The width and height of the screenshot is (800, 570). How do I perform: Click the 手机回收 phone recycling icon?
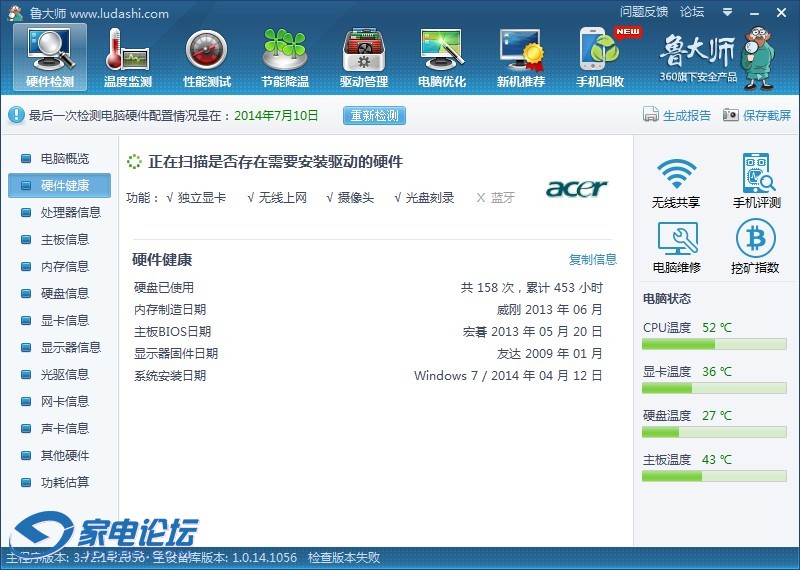(x=600, y=56)
